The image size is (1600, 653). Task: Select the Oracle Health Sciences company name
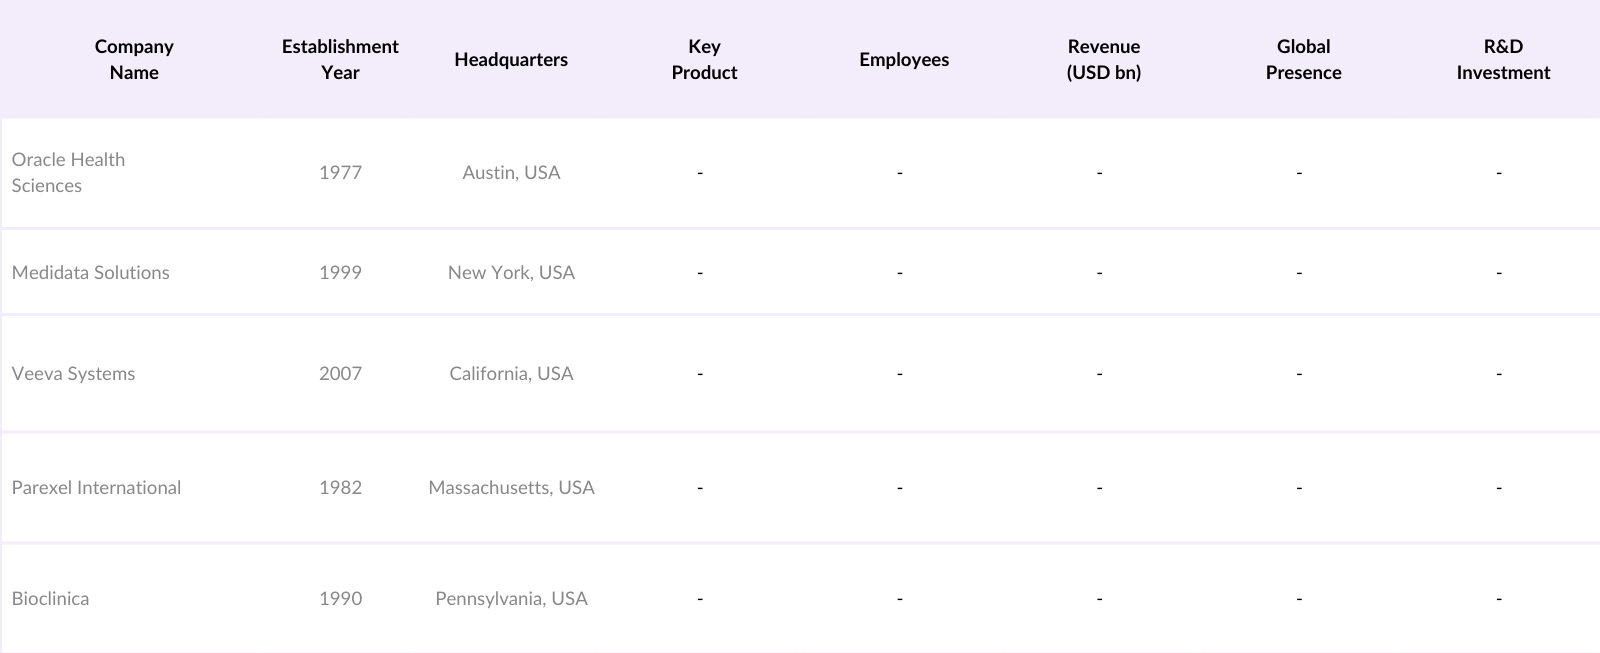pyautogui.click(x=68, y=172)
